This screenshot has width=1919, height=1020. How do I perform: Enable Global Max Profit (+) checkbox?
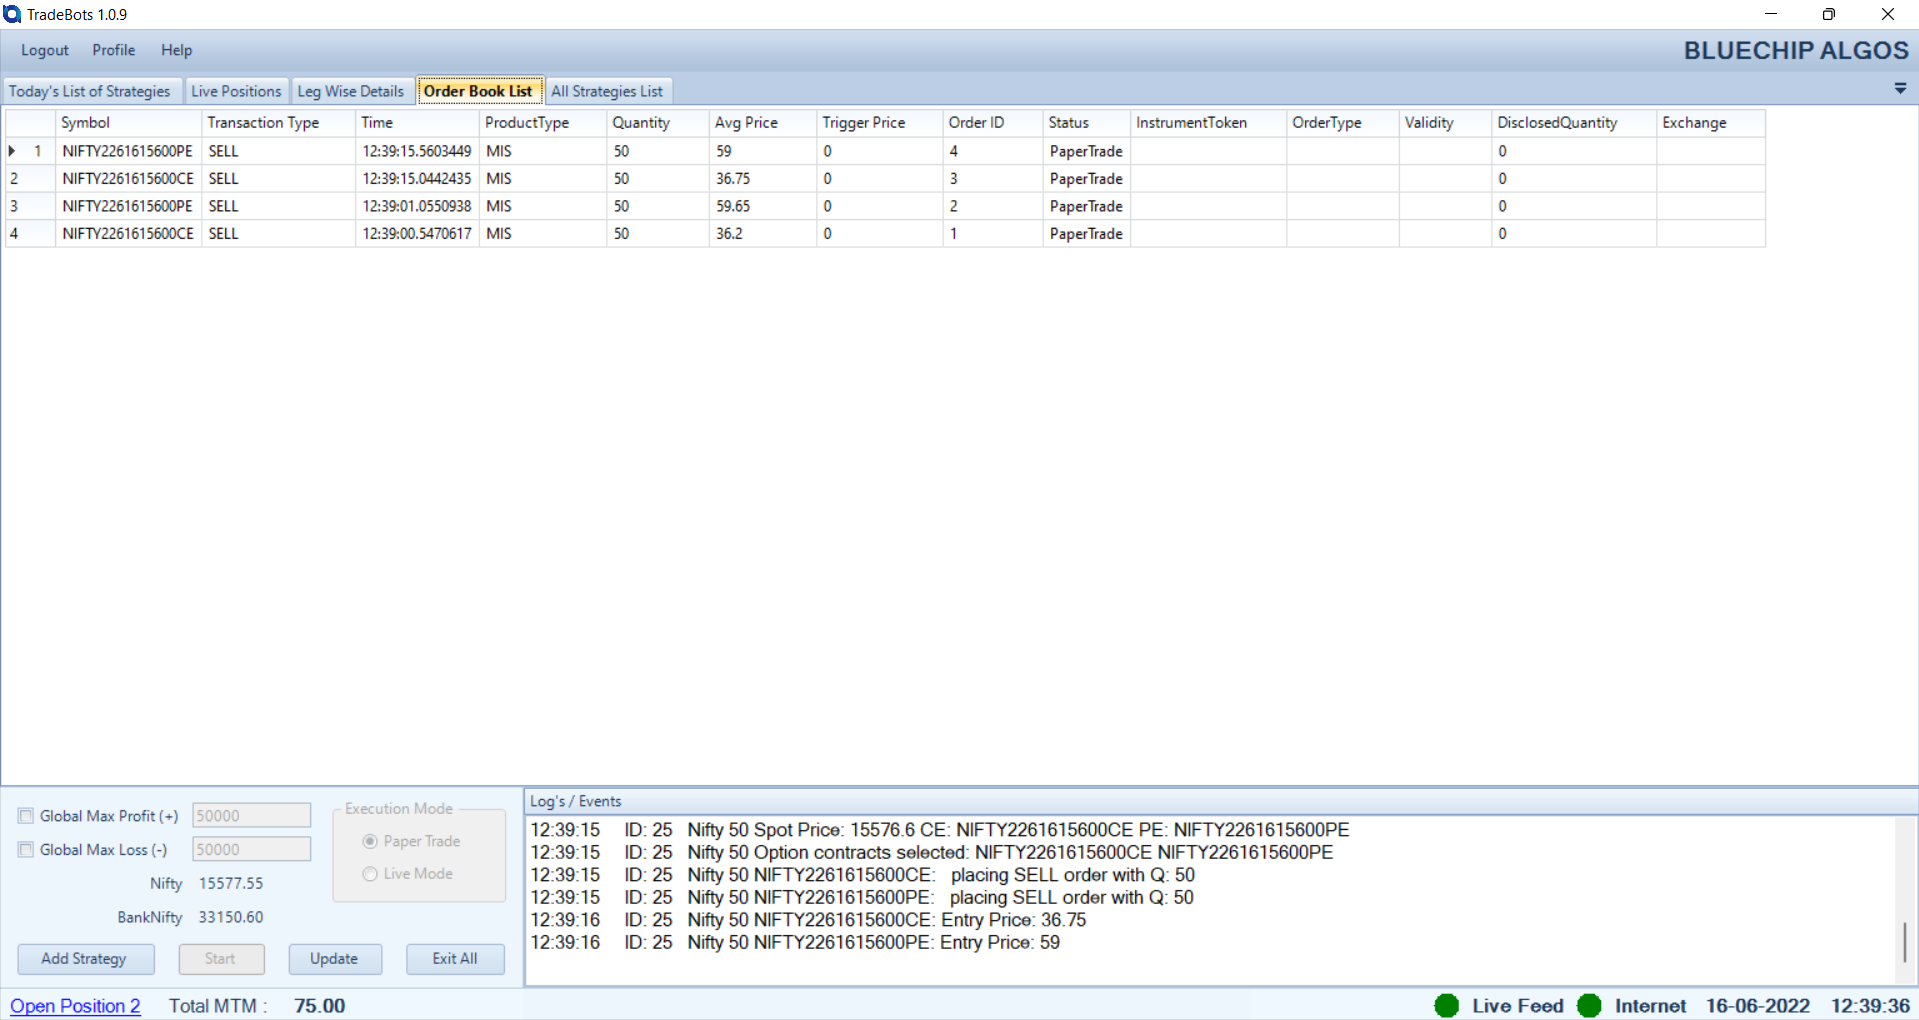click(26, 816)
